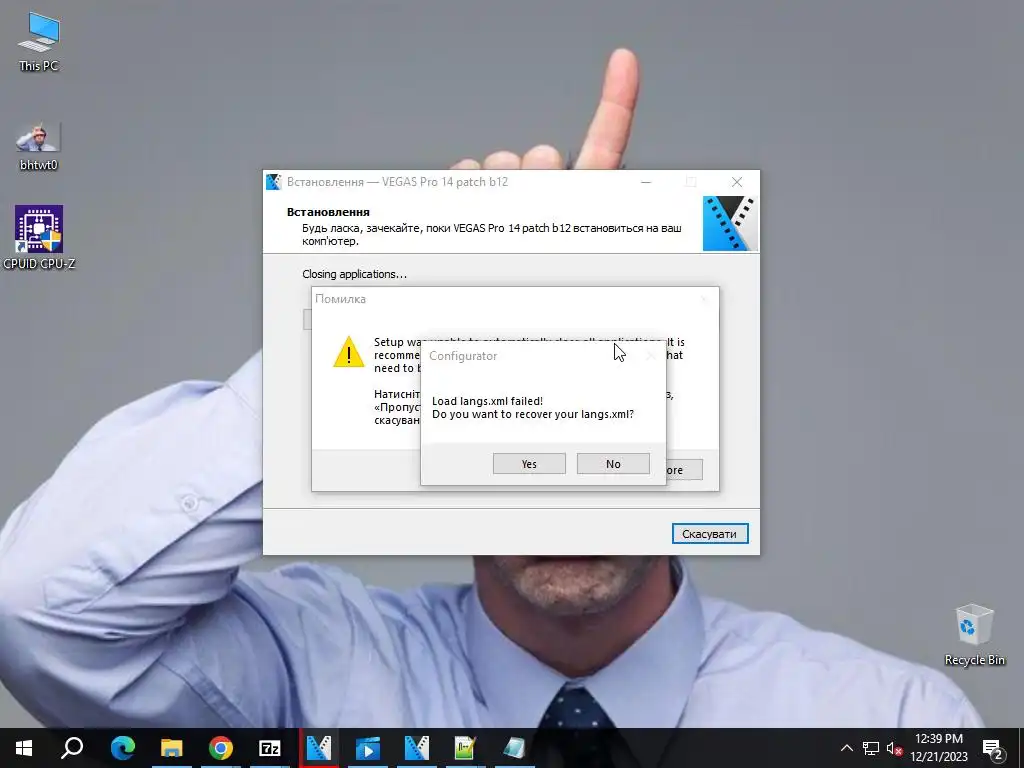The width and height of the screenshot is (1024, 768).
Task: Open the notification center icon
Action: pyautogui.click(x=993, y=748)
